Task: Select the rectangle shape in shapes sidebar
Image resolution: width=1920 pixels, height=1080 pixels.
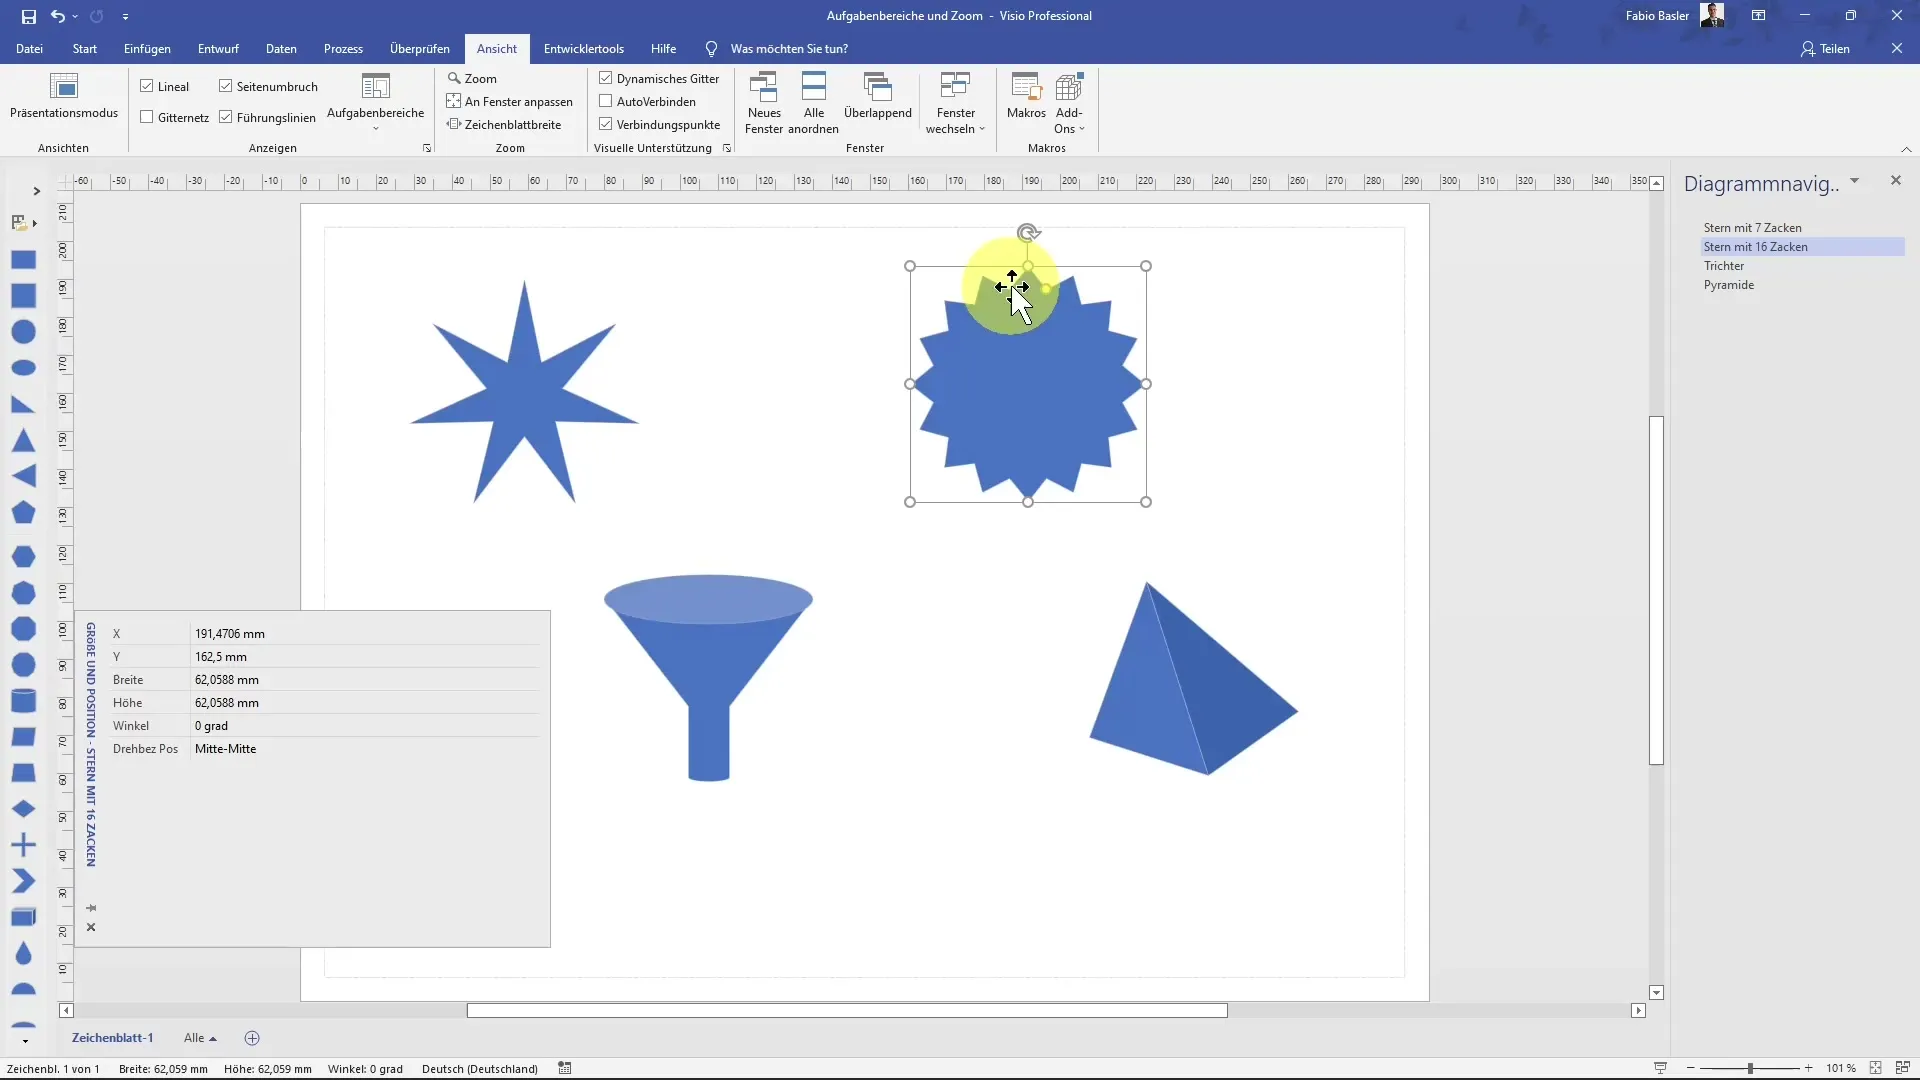Action: [23, 260]
